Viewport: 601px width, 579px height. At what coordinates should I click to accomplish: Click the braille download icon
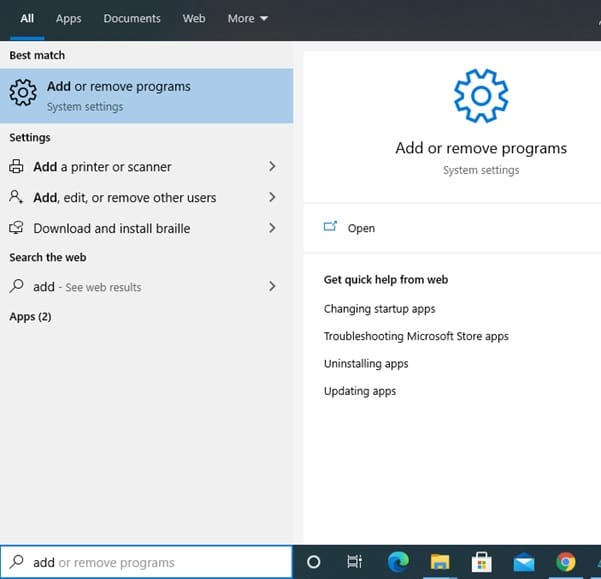point(16,228)
